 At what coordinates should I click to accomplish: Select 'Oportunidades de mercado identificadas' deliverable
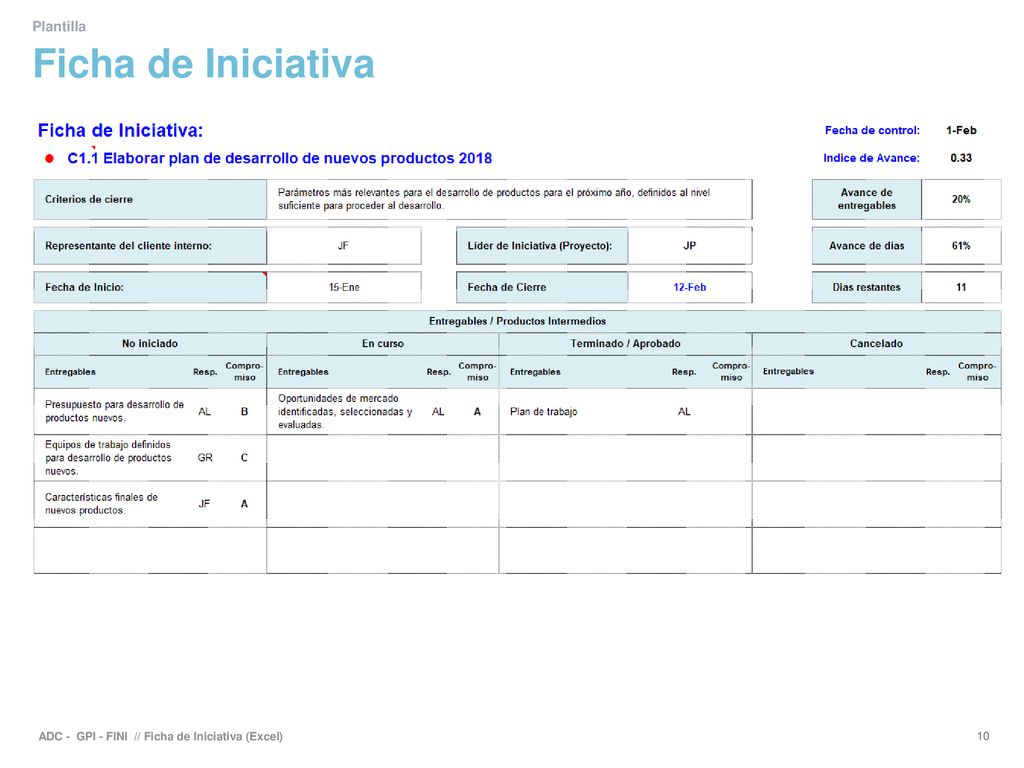click(x=345, y=411)
